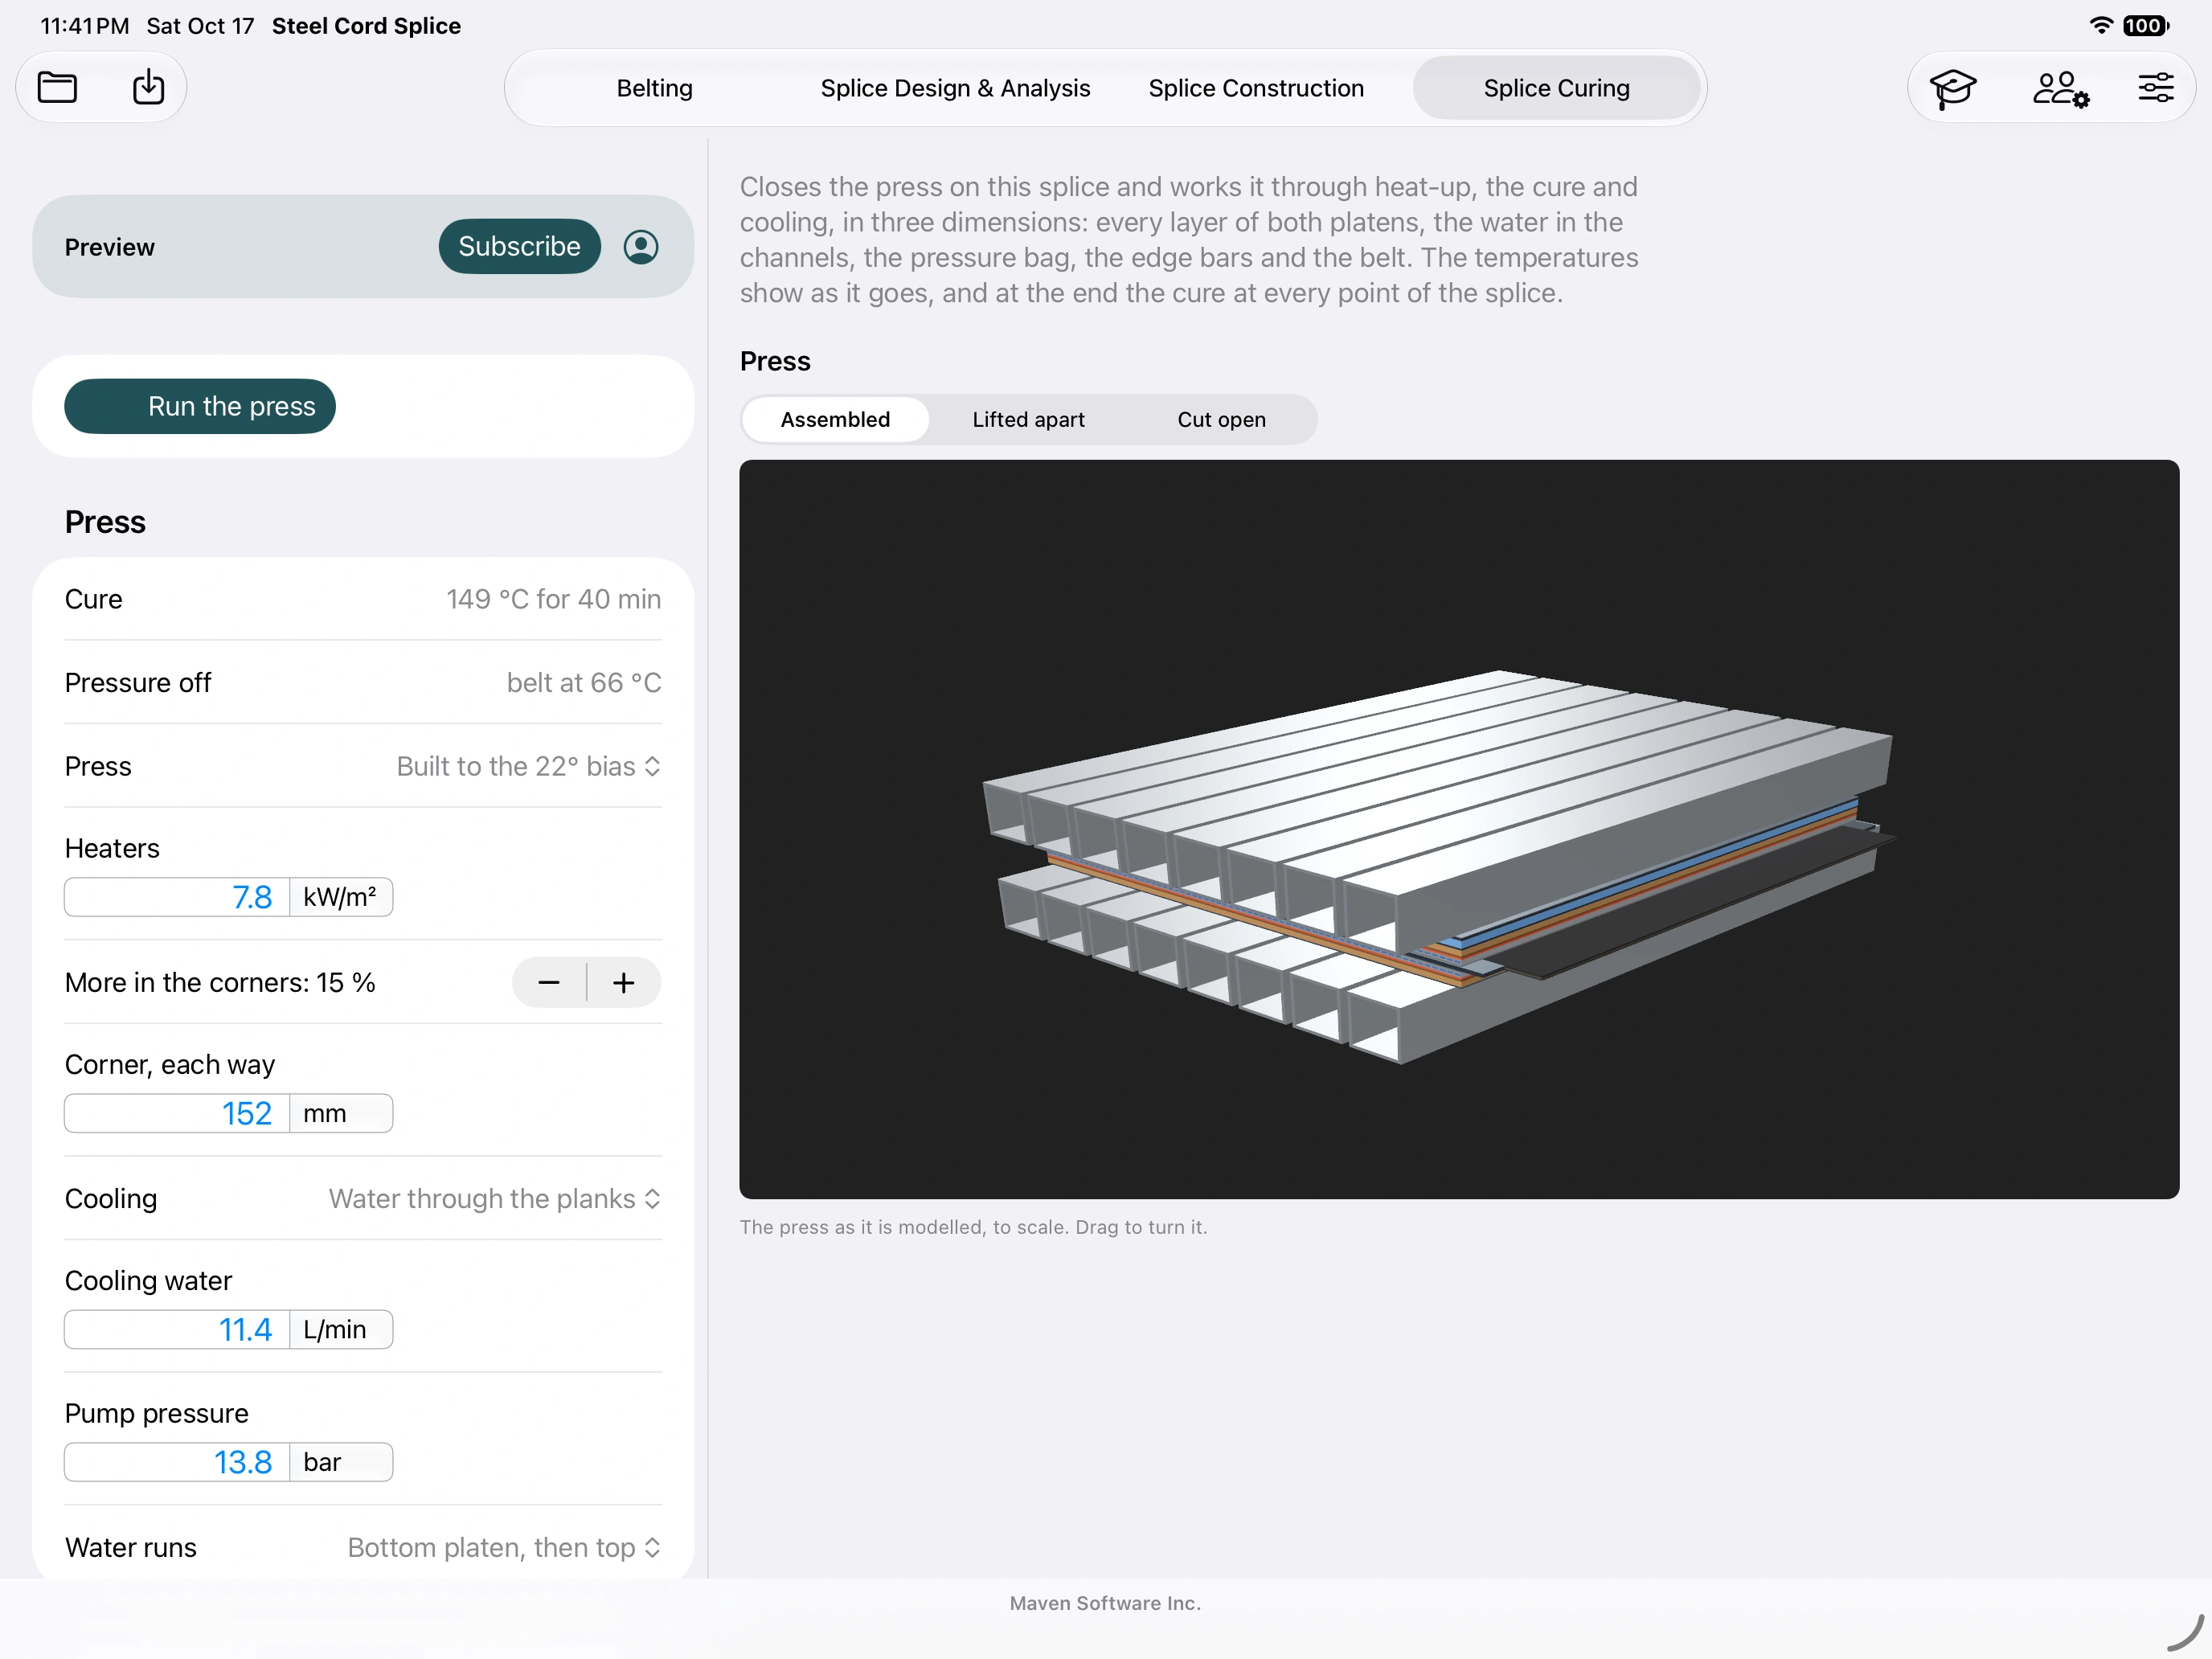Click the Run the press button
Image resolution: width=2212 pixels, height=1659 pixels.
pyautogui.click(x=200, y=406)
